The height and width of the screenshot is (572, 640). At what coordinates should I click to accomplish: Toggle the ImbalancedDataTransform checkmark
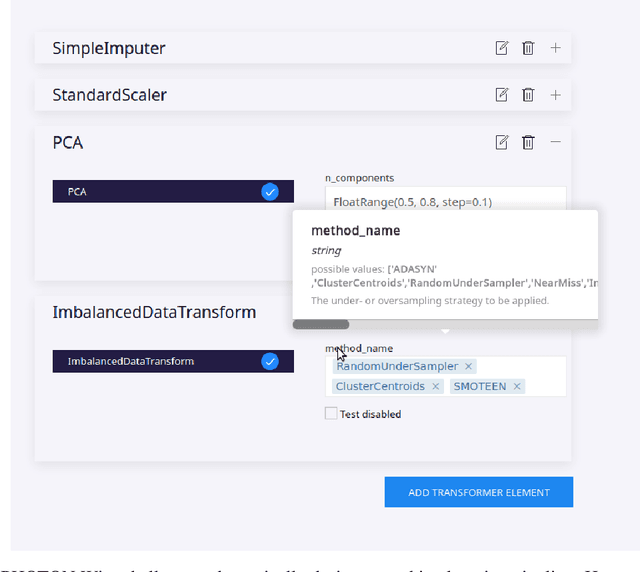point(269,361)
